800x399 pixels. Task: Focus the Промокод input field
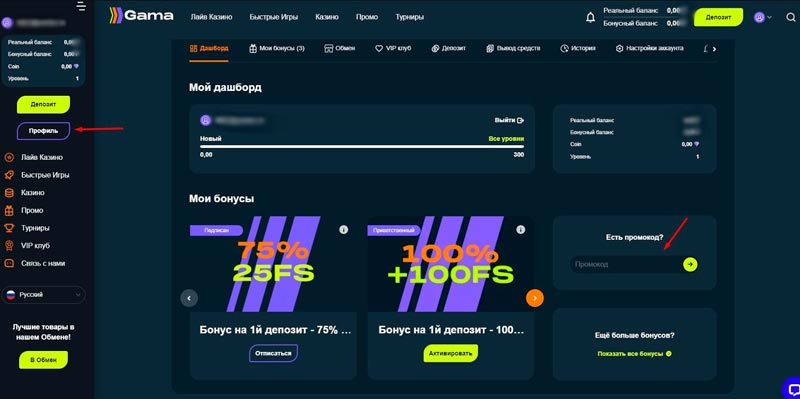626,264
